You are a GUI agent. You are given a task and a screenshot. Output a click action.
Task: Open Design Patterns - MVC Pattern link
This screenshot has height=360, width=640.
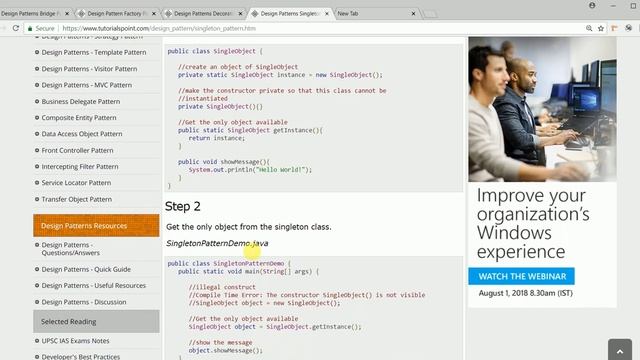[87, 85]
